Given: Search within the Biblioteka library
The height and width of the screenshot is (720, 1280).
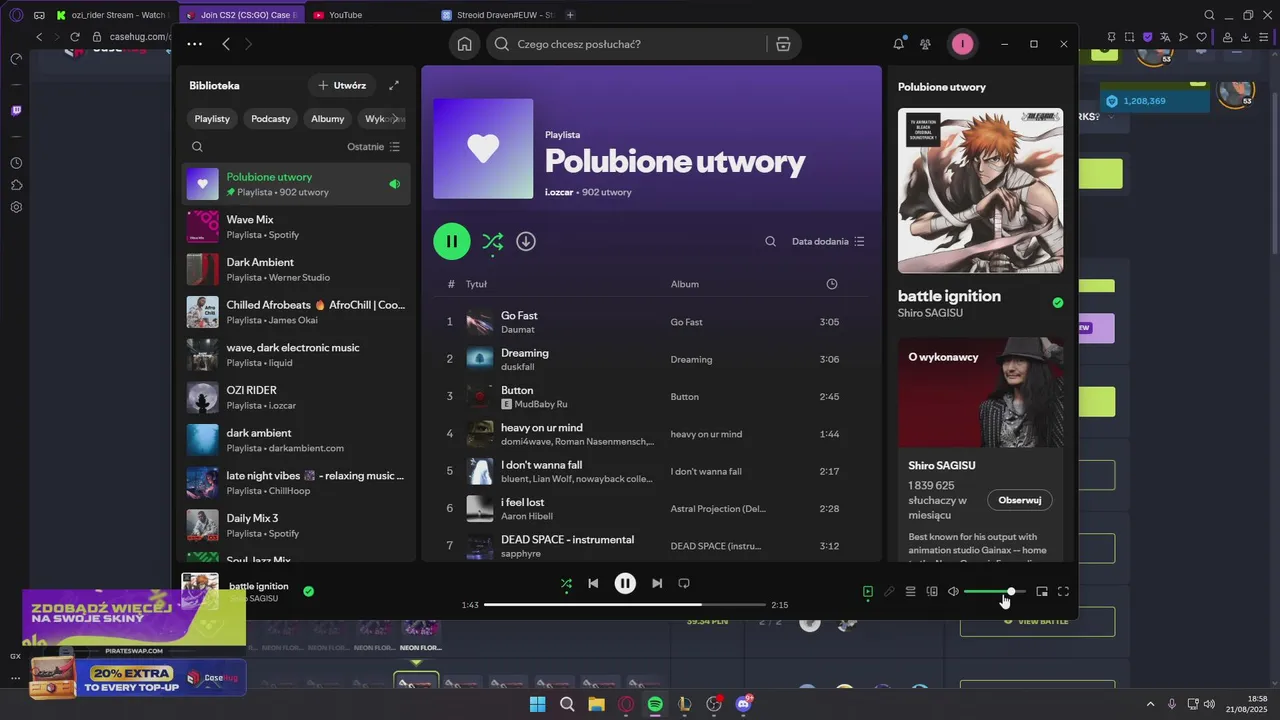Looking at the screenshot, I should 197,147.
